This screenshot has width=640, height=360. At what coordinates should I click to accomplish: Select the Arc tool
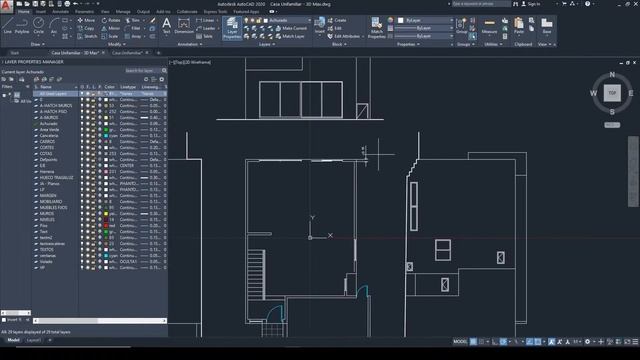coord(54,26)
